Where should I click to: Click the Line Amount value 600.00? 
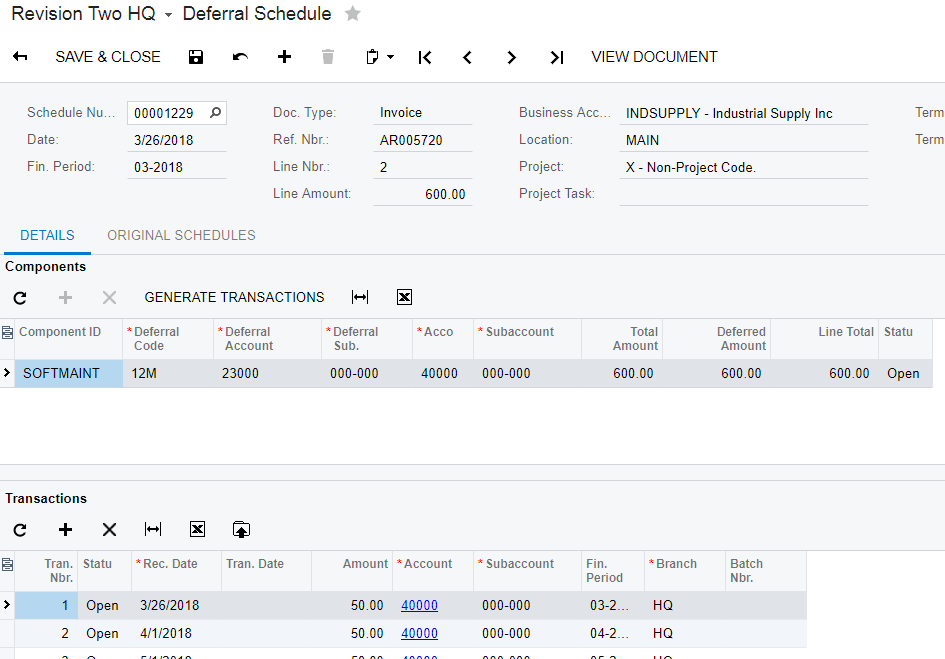422,194
